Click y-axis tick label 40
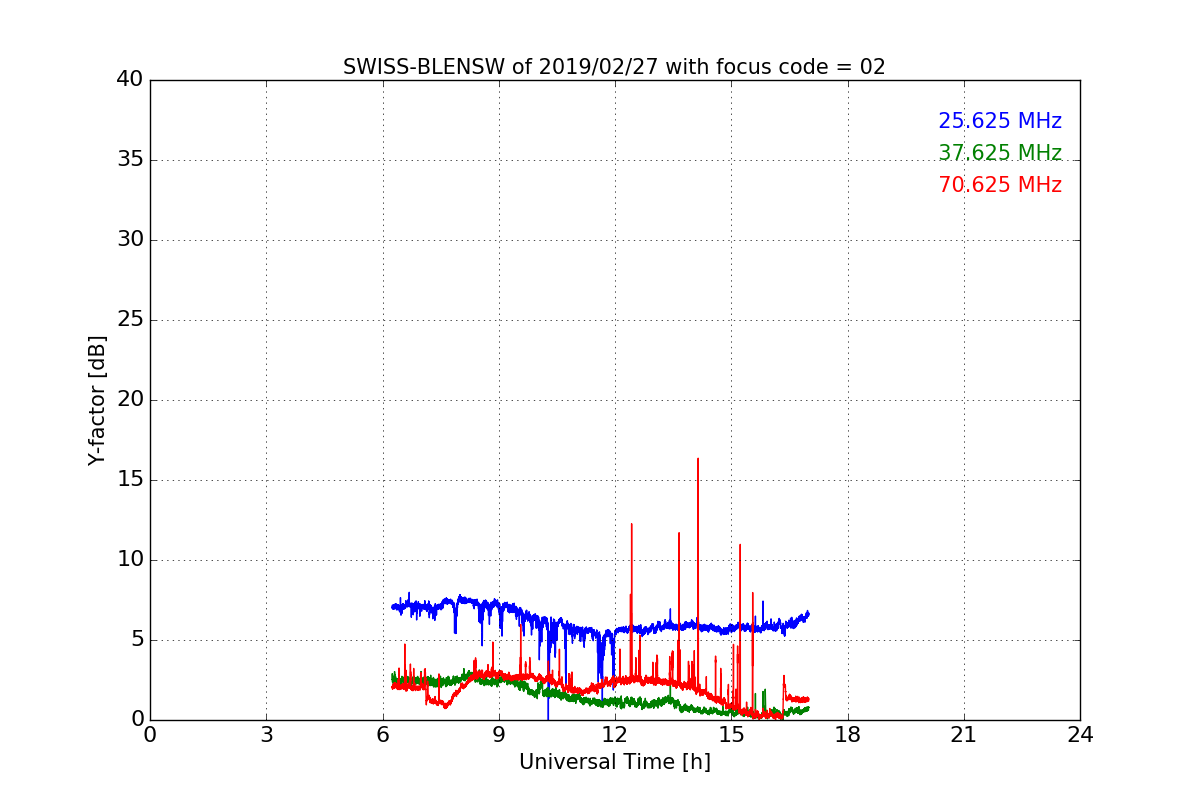 (x=130, y=80)
